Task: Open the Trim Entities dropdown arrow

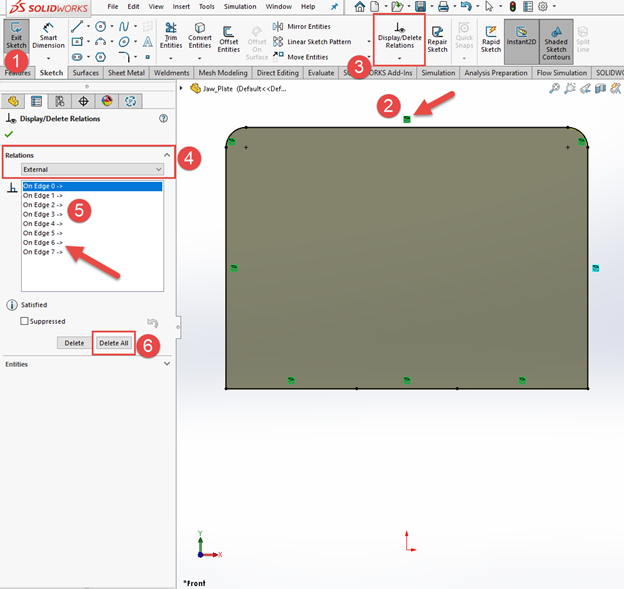Action: pos(171,59)
